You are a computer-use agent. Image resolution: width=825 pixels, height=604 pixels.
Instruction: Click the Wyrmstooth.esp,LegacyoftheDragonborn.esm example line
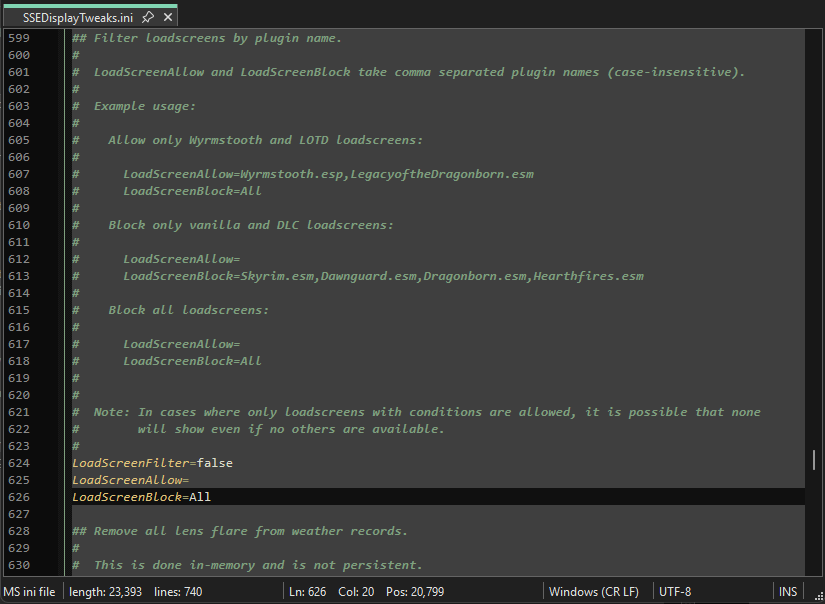pyautogui.click(x=329, y=174)
